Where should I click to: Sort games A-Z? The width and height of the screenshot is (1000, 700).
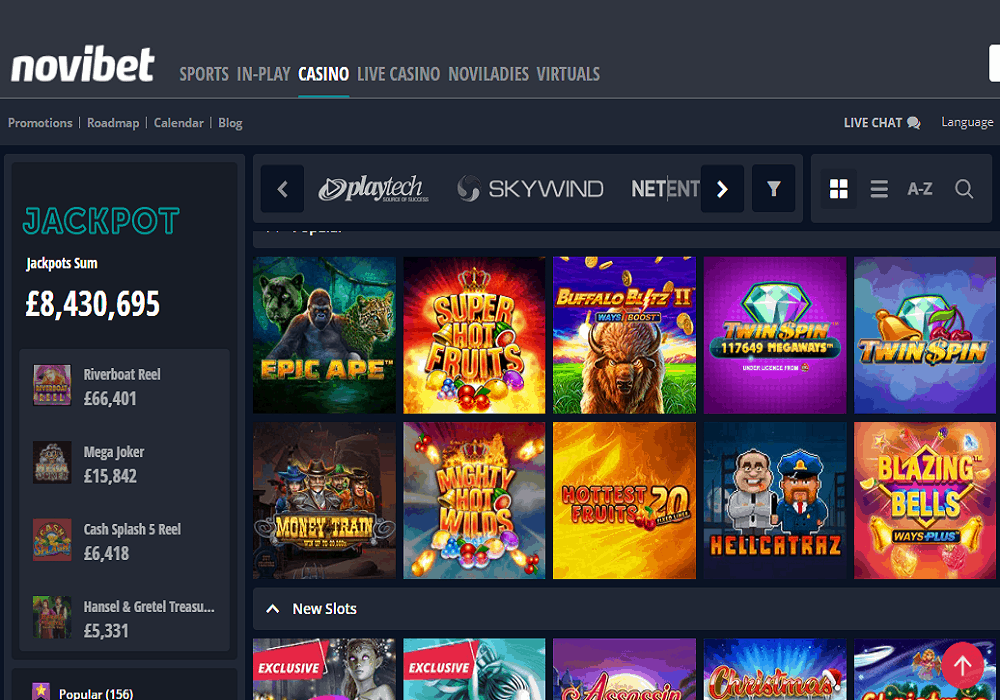pos(920,189)
